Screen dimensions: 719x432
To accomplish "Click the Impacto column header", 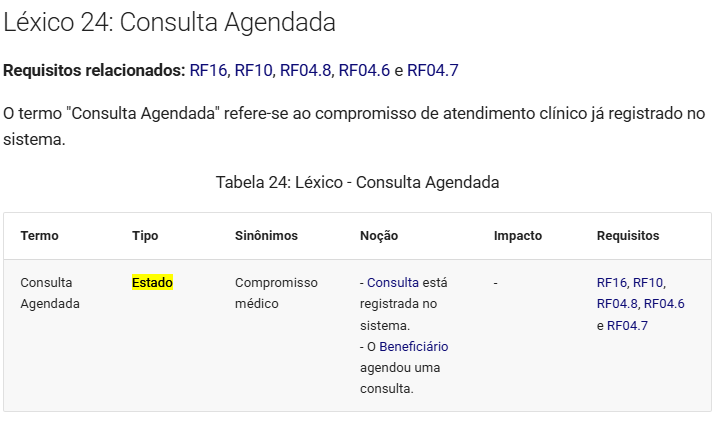I will (518, 236).
